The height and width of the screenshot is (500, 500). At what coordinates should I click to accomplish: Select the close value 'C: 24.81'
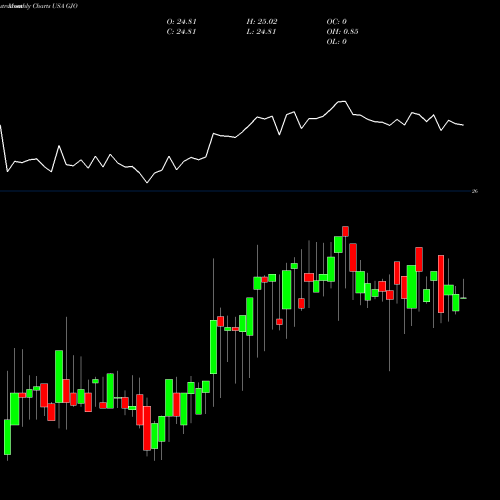(181, 32)
